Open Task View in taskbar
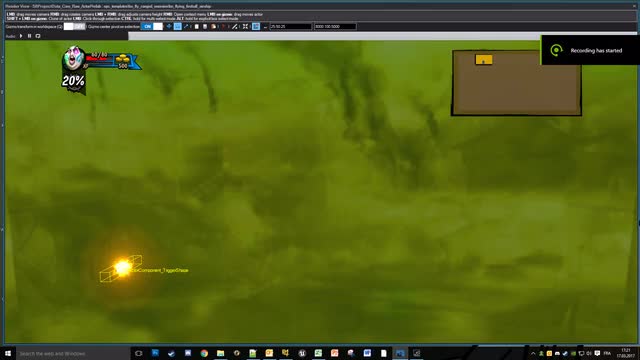The width and height of the screenshot is (640, 360). pos(139,353)
